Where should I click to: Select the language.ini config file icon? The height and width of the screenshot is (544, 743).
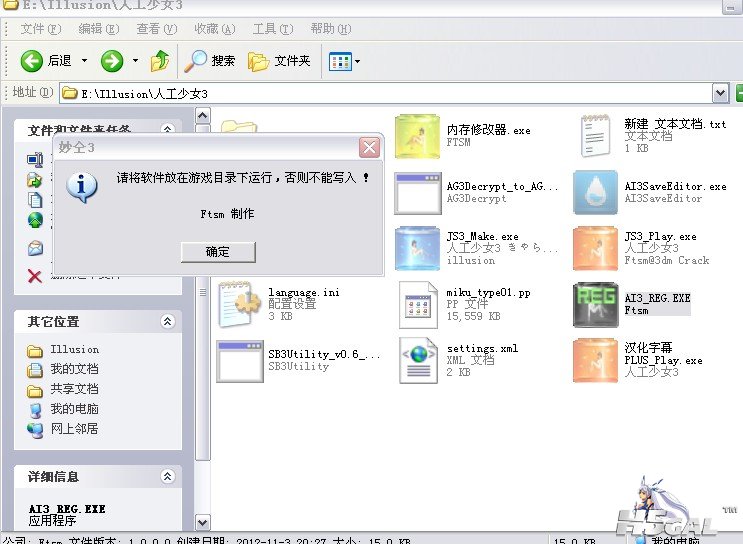240,304
